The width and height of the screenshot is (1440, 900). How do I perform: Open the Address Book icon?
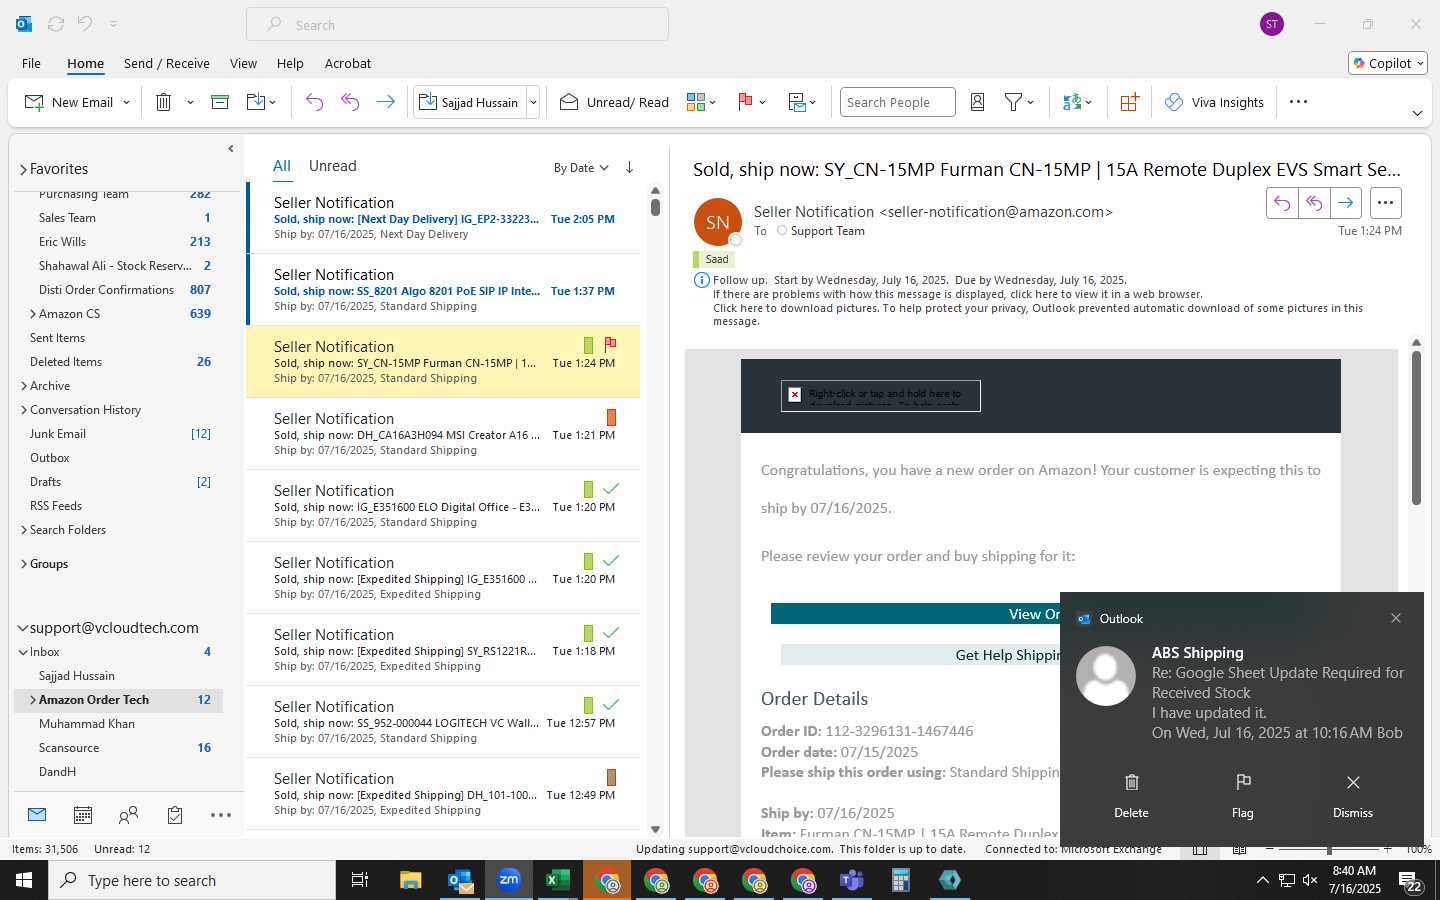pyautogui.click(x=978, y=102)
